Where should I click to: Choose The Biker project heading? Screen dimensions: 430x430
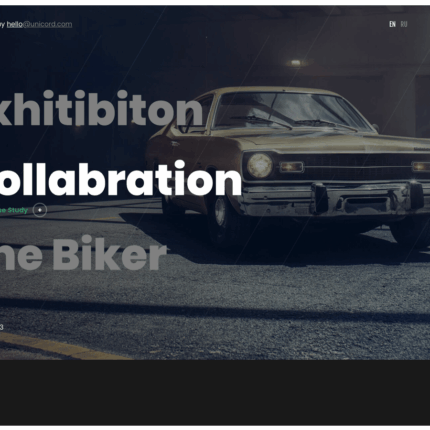[83, 253]
